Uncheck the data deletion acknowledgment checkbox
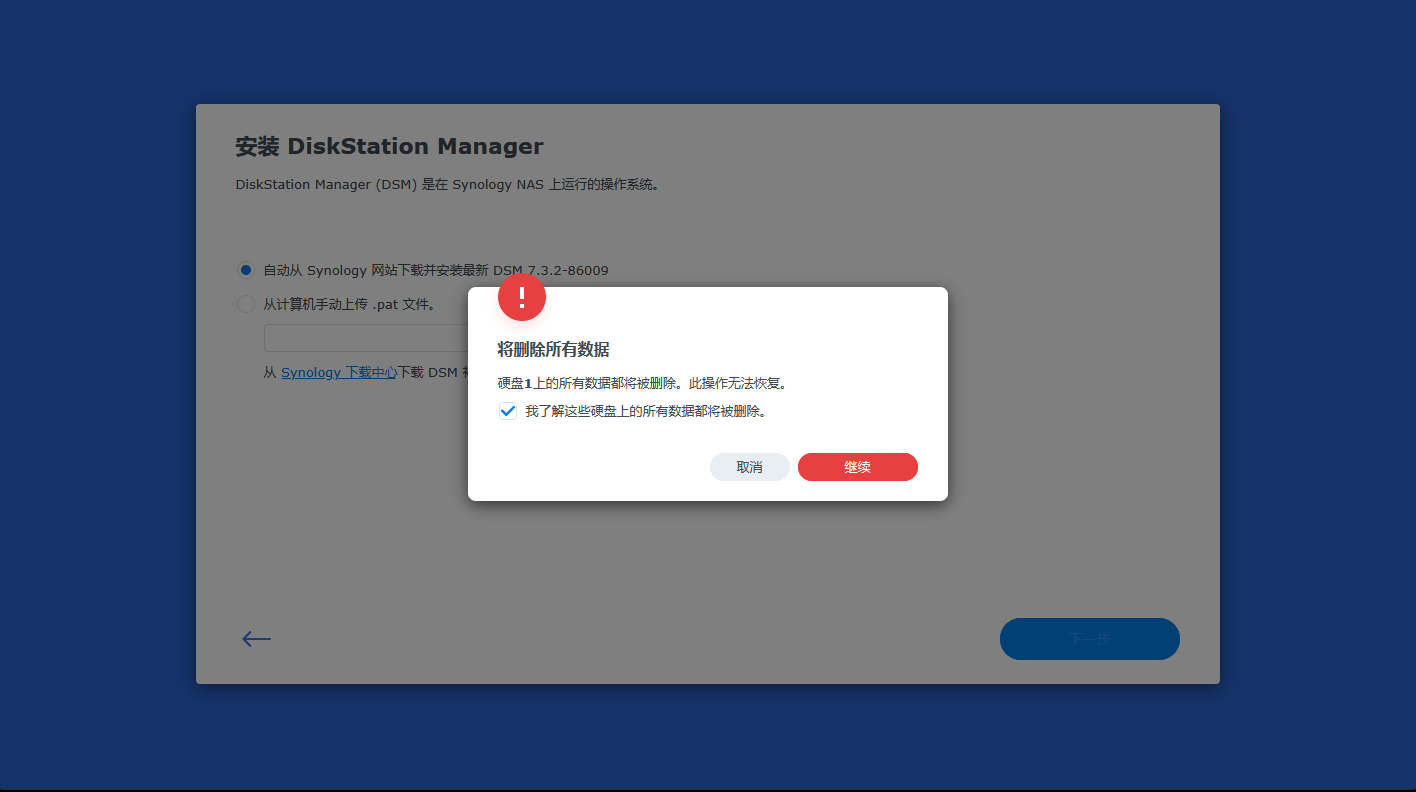The height and width of the screenshot is (792, 1416). pos(508,411)
